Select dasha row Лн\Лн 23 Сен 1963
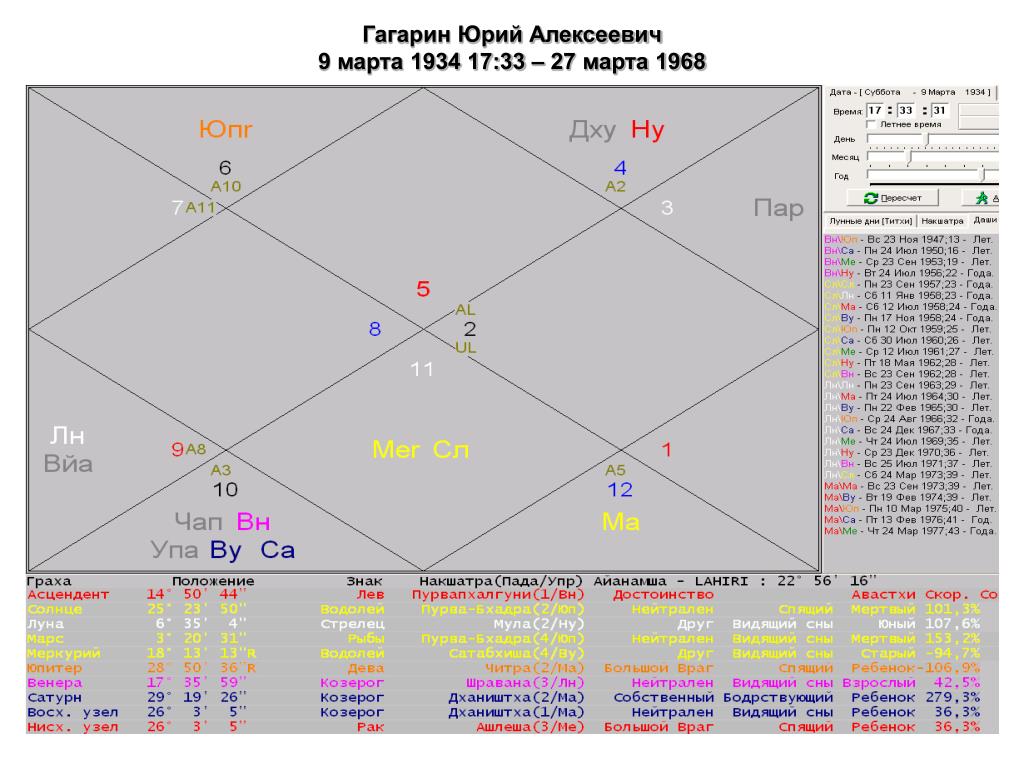This screenshot has width=1024, height=768. 909,385
